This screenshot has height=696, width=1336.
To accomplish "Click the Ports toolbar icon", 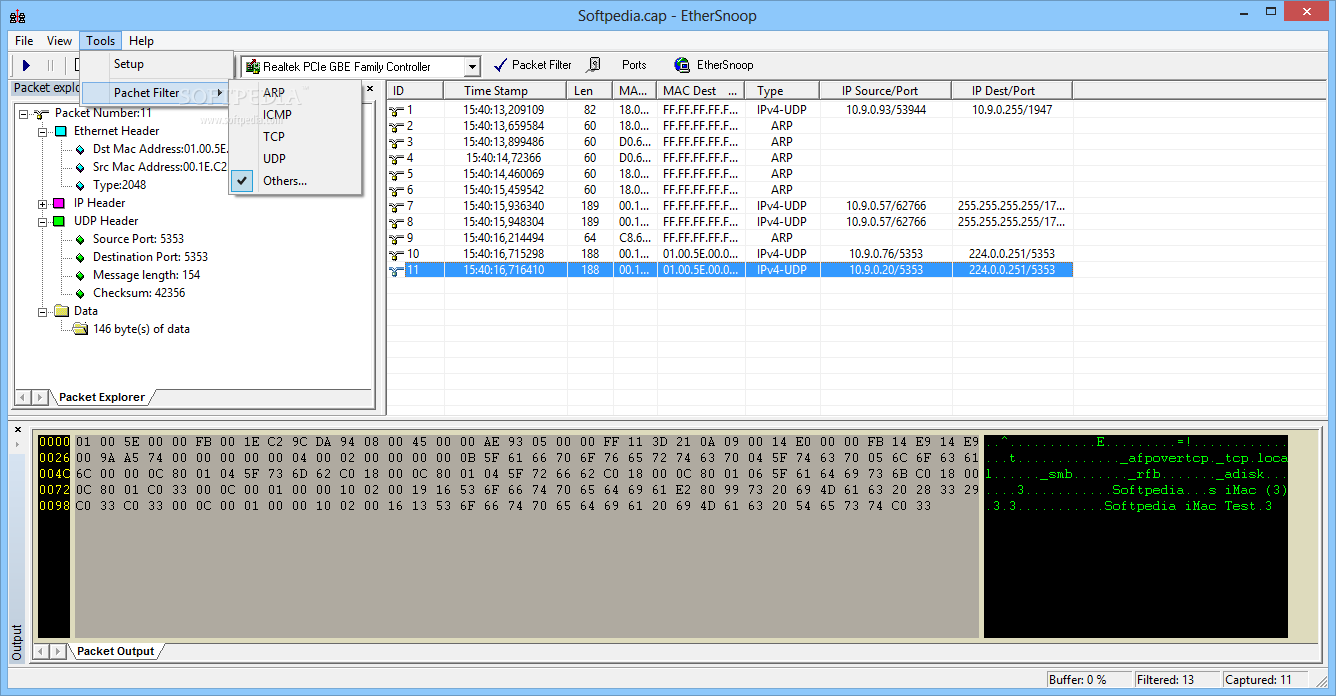I will 594,65.
